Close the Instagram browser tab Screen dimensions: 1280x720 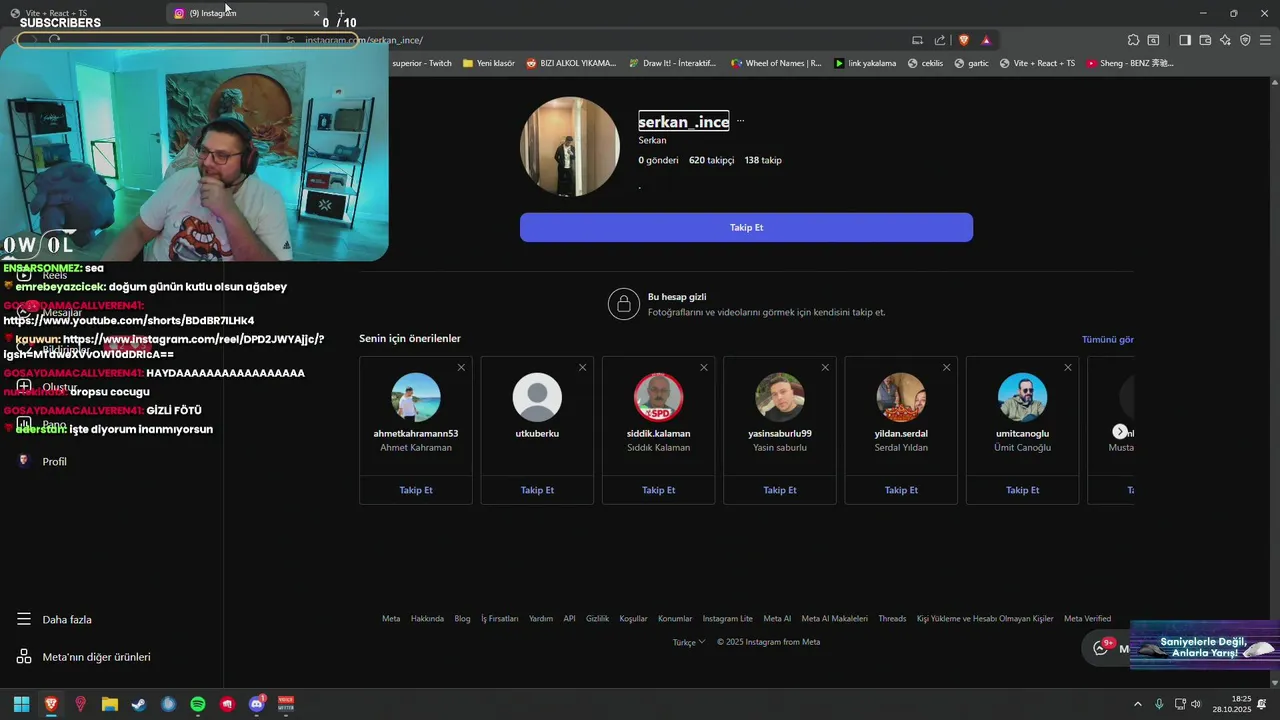tap(317, 13)
